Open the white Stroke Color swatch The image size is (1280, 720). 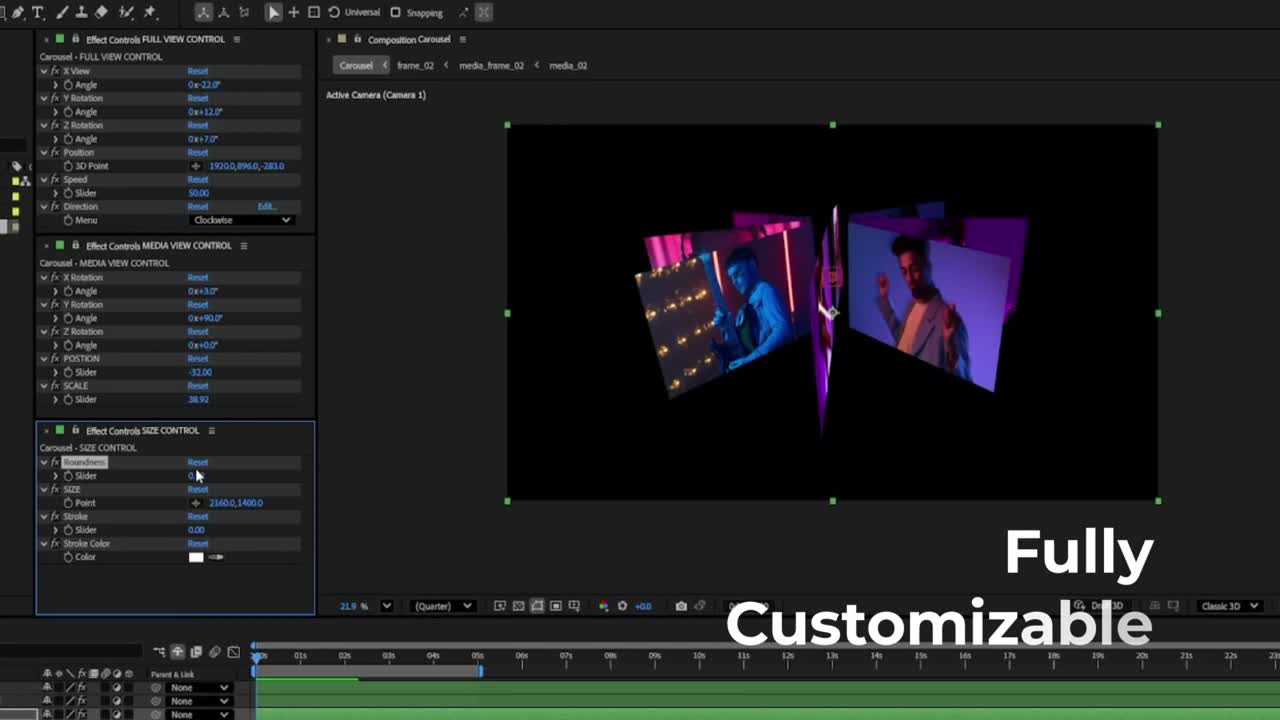[196, 557]
